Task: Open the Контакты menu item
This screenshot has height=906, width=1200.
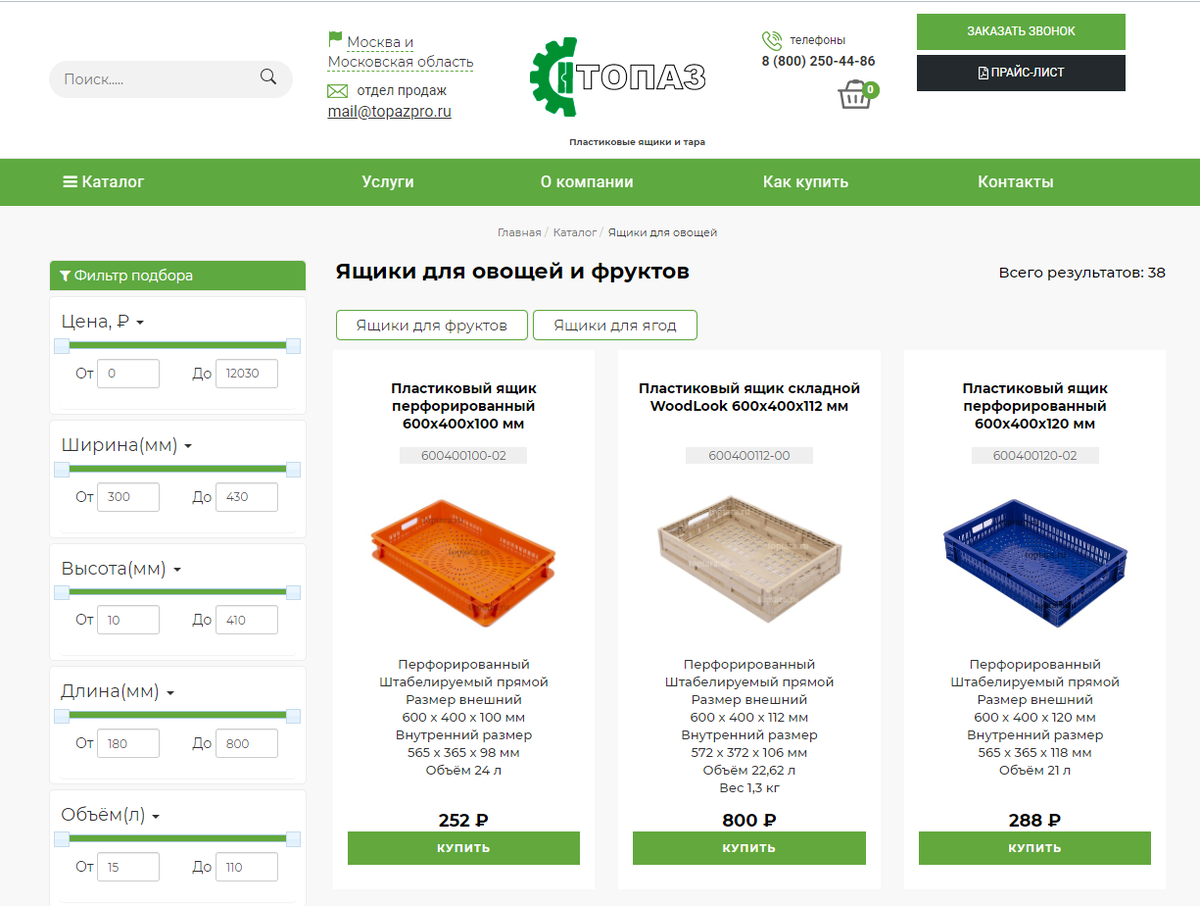Action: coord(1015,182)
